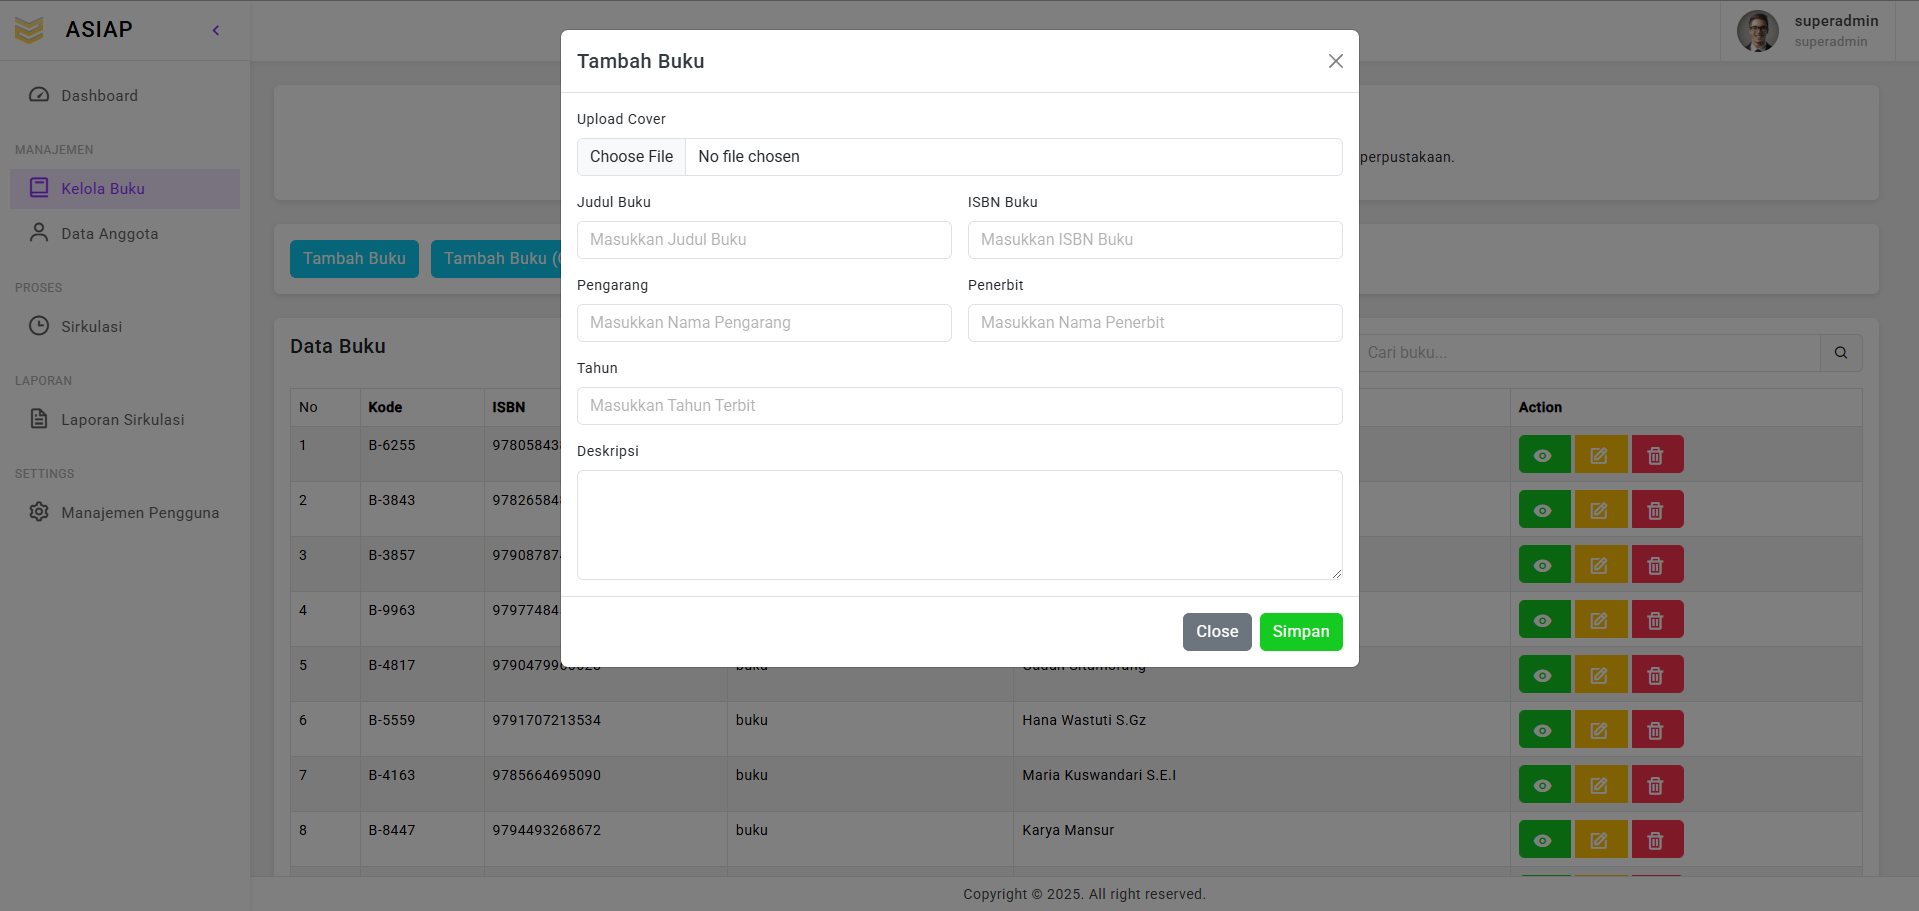Open Laporan Sirkulasi report page
This screenshot has width=1919, height=911.
[122, 420]
